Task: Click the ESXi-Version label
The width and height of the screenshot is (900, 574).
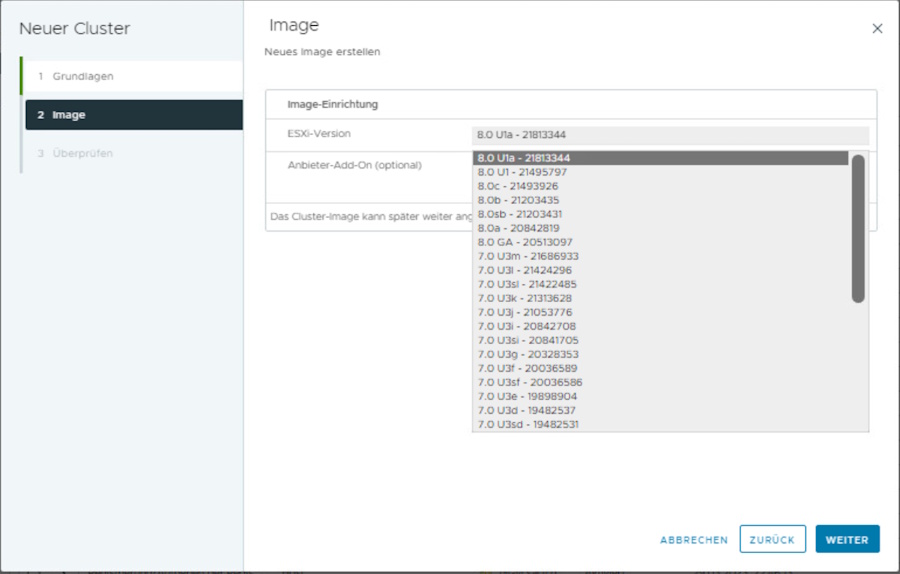Action: pyautogui.click(x=319, y=134)
